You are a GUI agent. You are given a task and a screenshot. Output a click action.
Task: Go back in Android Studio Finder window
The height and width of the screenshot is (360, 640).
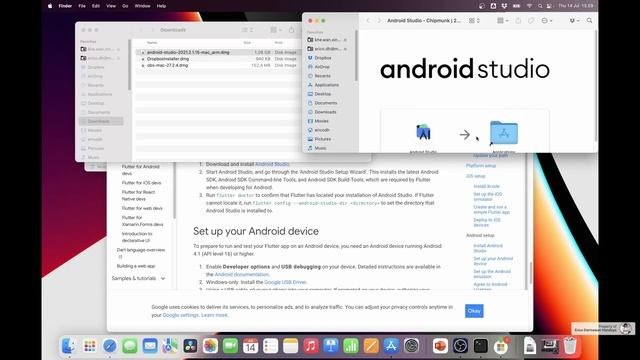(368, 20)
